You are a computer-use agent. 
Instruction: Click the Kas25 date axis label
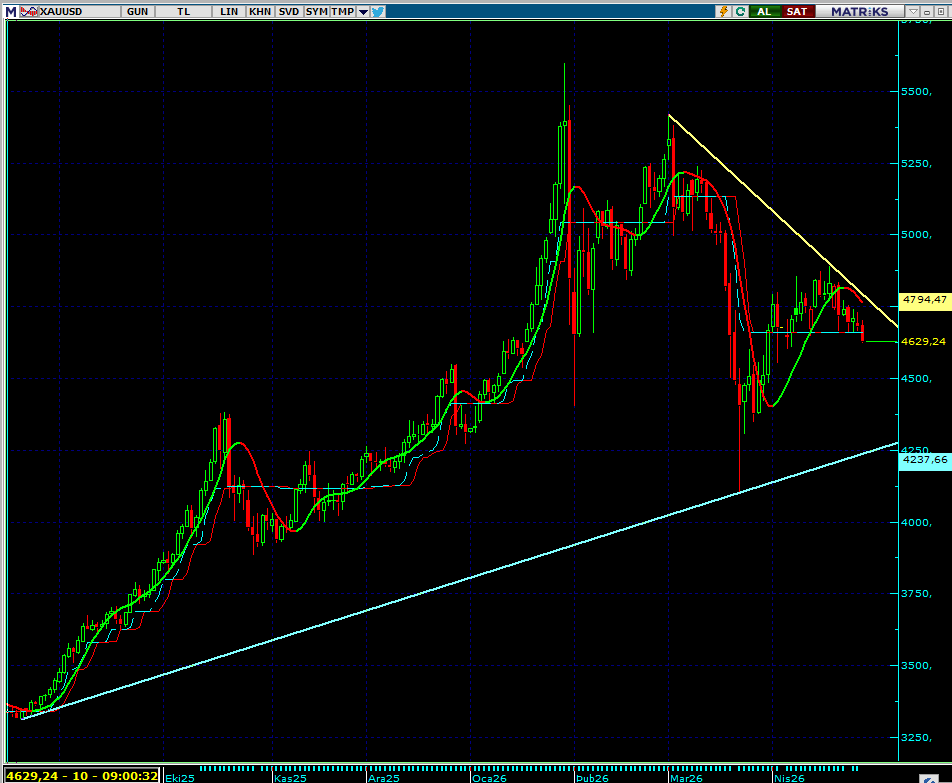coord(290,778)
